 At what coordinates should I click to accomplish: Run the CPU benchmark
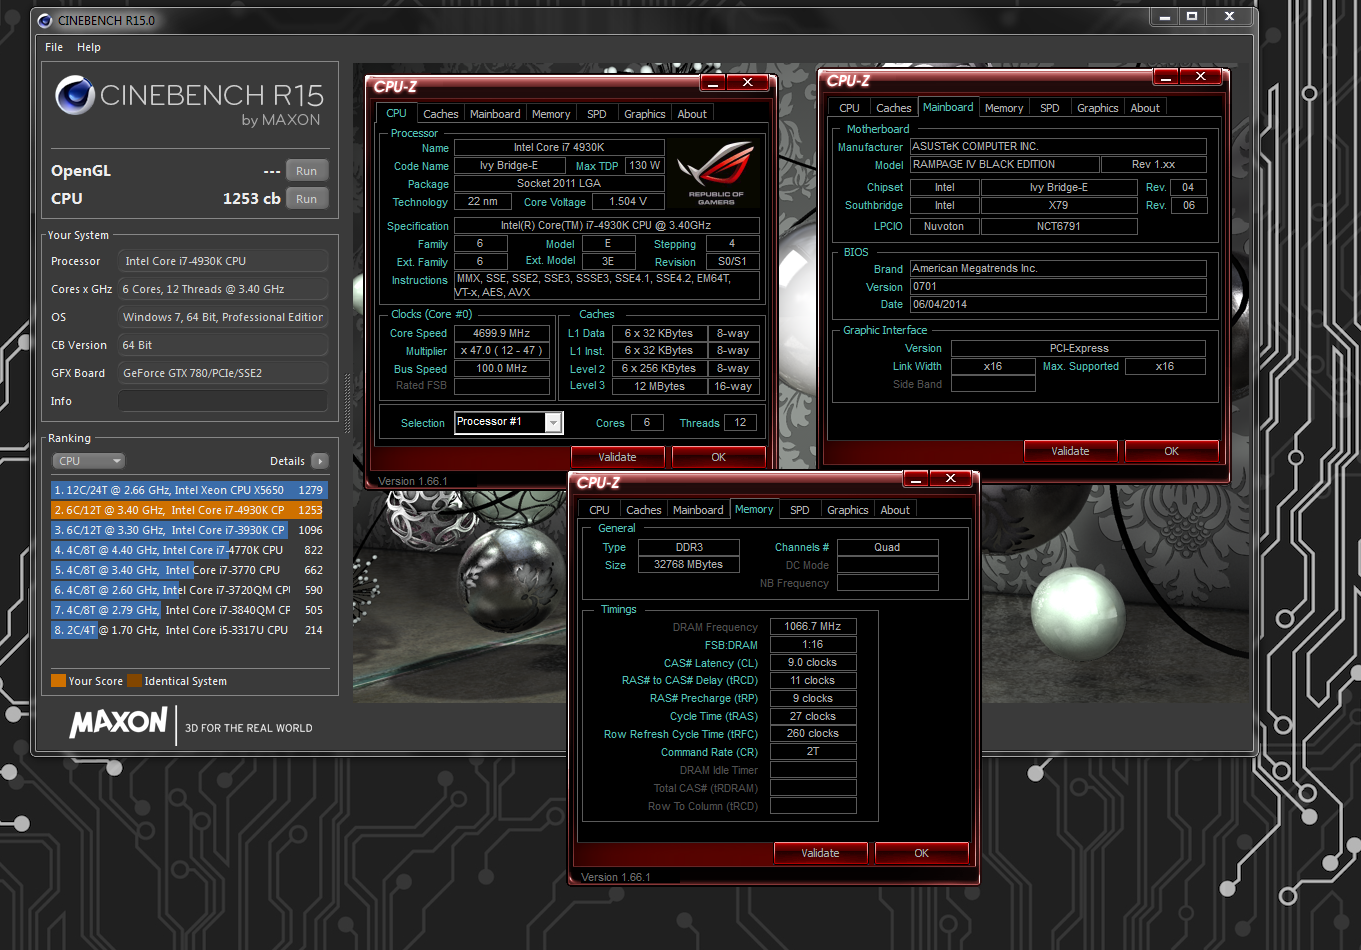click(x=307, y=199)
